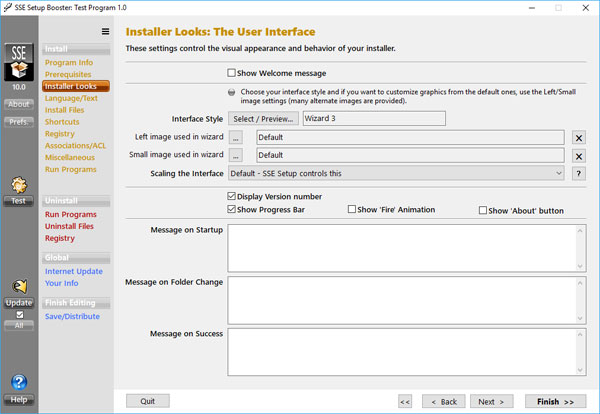Open the orange Run Programs section under Install

[71, 169]
